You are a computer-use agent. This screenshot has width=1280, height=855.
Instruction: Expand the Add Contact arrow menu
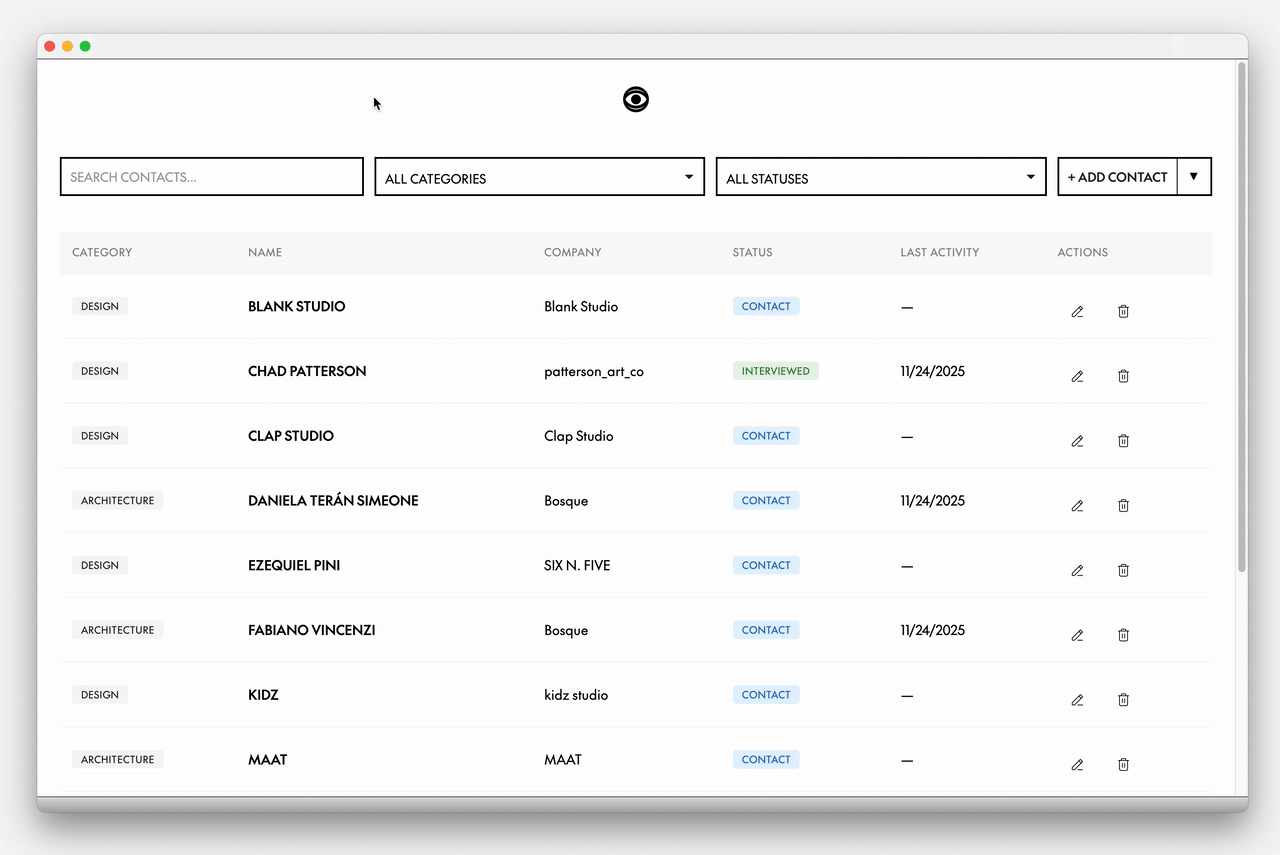(x=1194, y=176)
